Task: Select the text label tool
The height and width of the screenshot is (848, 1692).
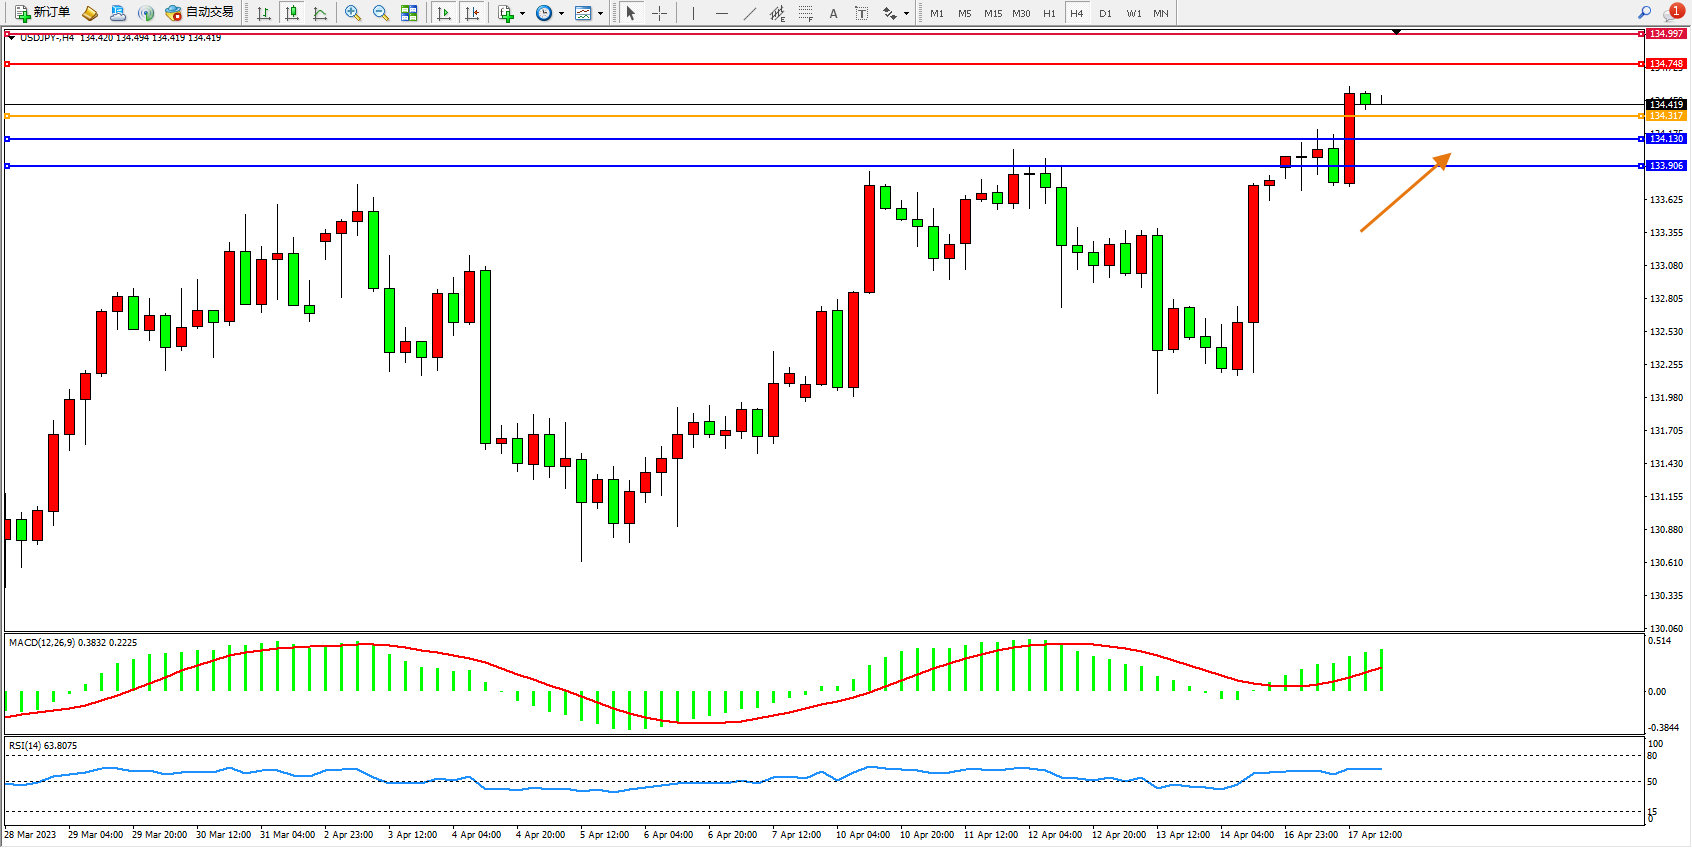Action: pyautogui.click(x=861, y=13)
